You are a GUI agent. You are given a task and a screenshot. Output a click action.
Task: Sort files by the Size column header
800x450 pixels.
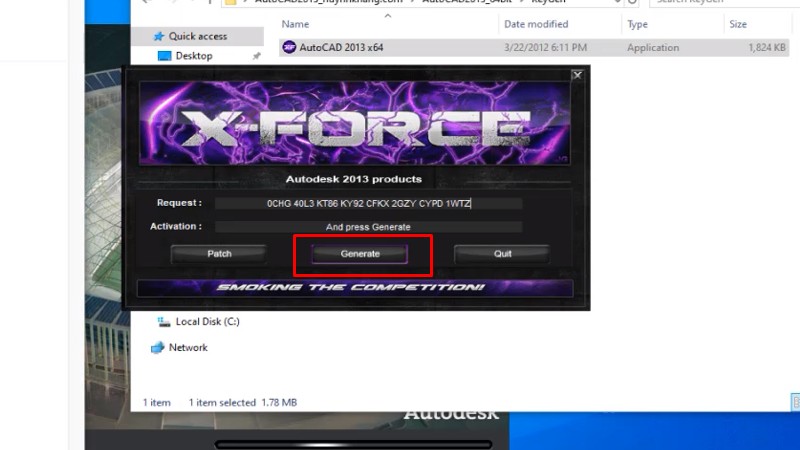(738, 23)
